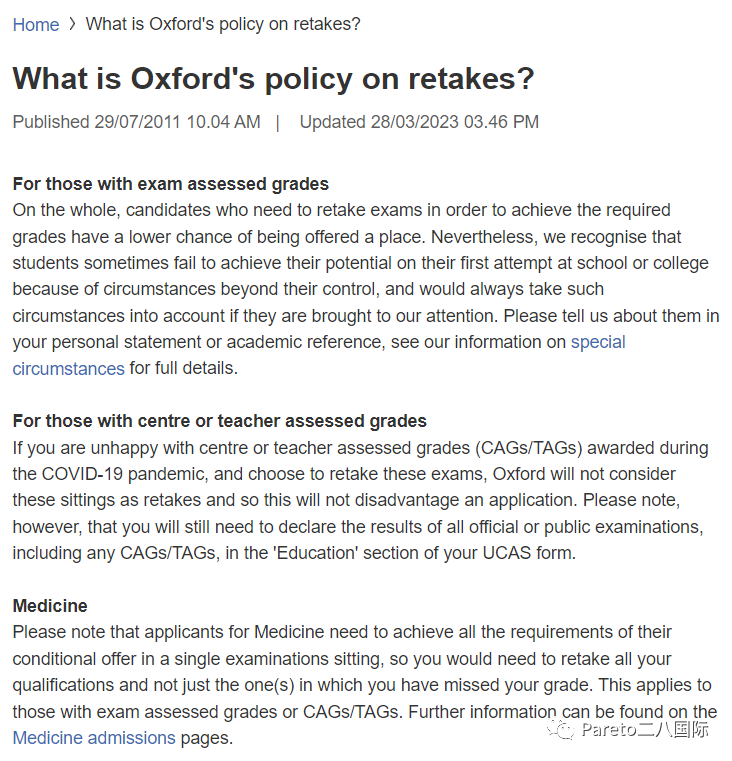Select the current breadcrumb page title
Image resolution: width=732 pixels, height=761 pixels.
point(223,25)
